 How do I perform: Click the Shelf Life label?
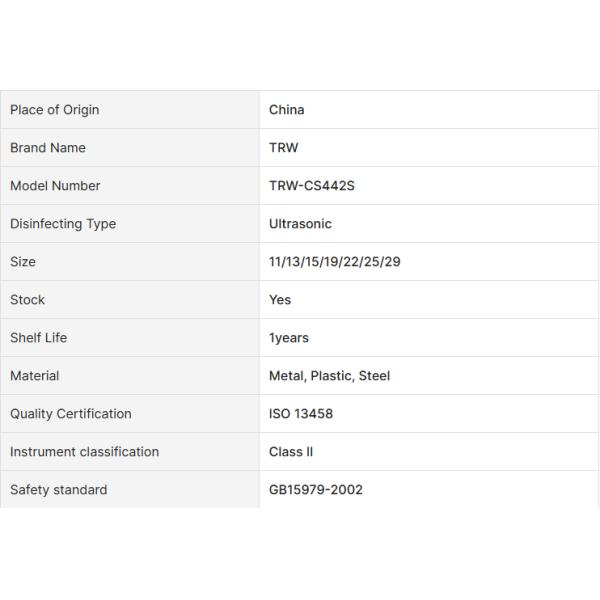click(39, 338)
